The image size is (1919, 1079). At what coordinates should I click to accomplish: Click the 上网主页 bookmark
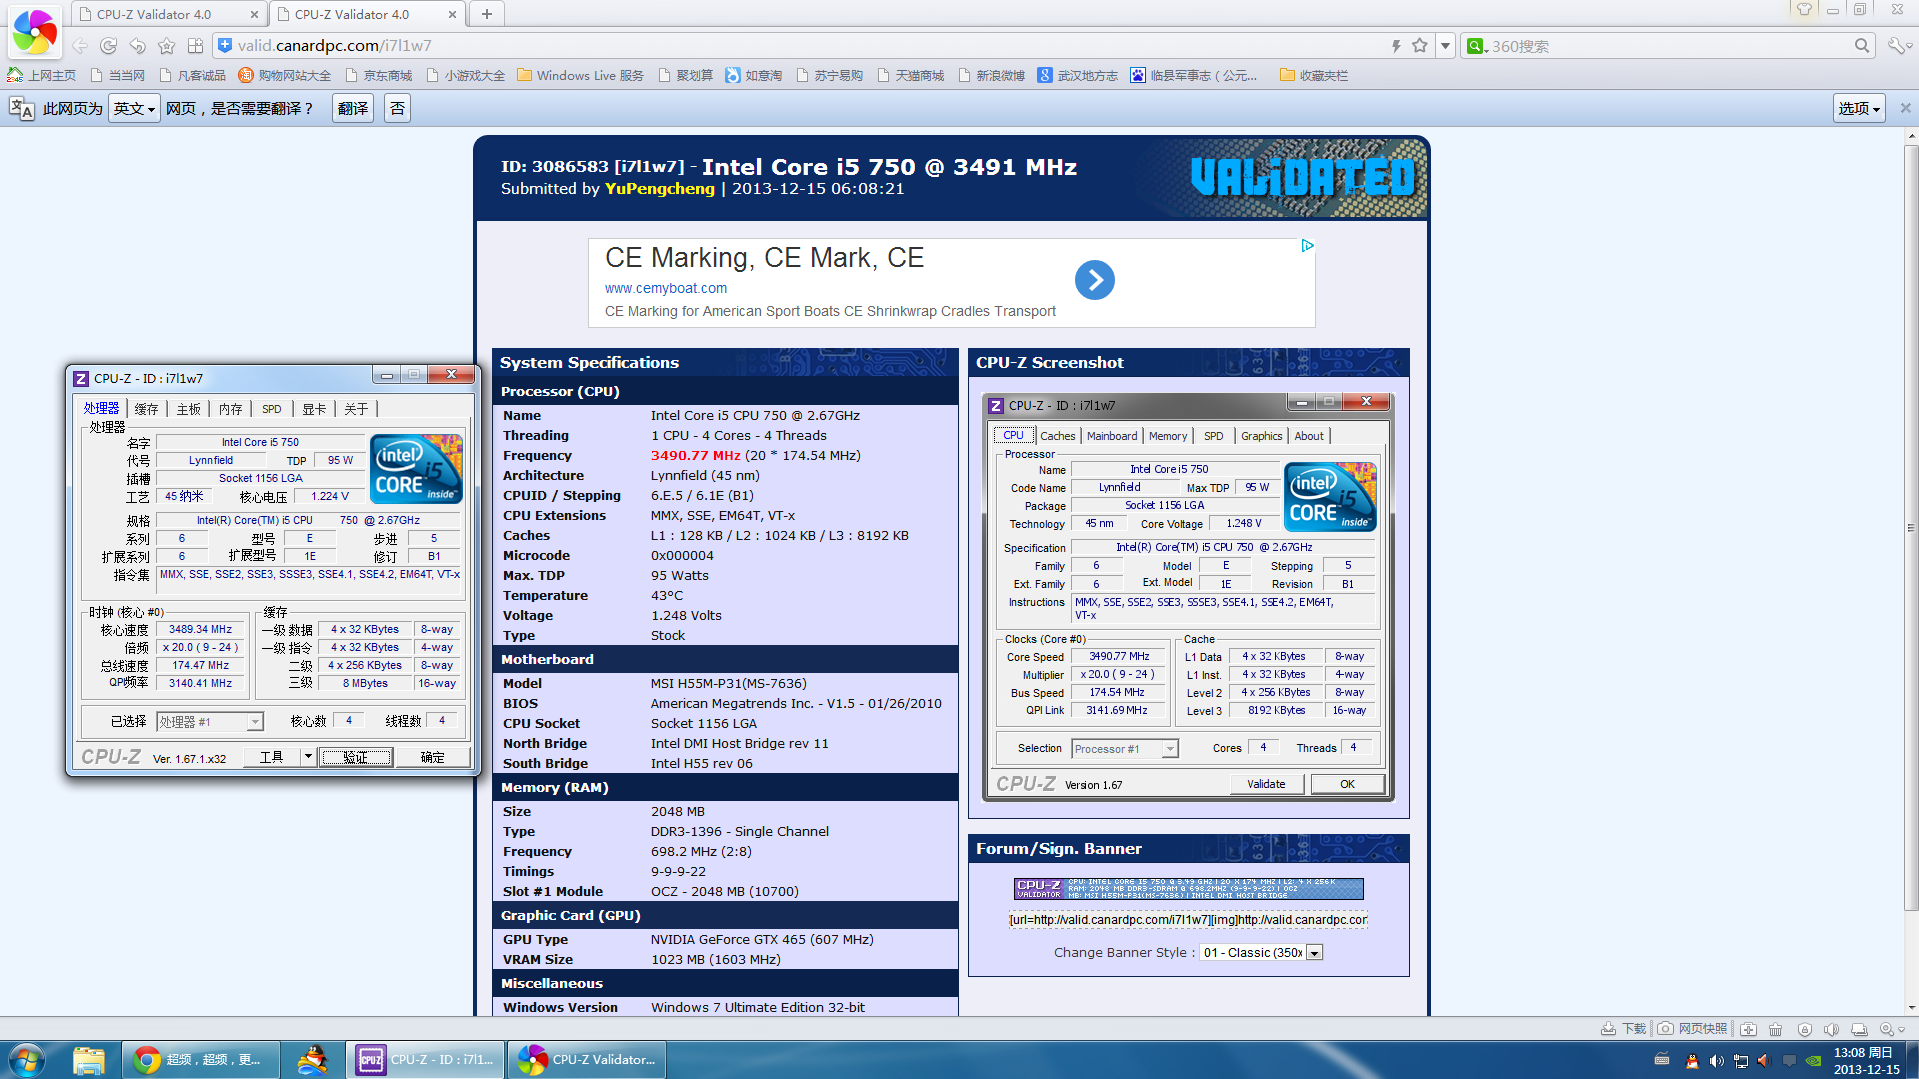(x=42, y=75)
